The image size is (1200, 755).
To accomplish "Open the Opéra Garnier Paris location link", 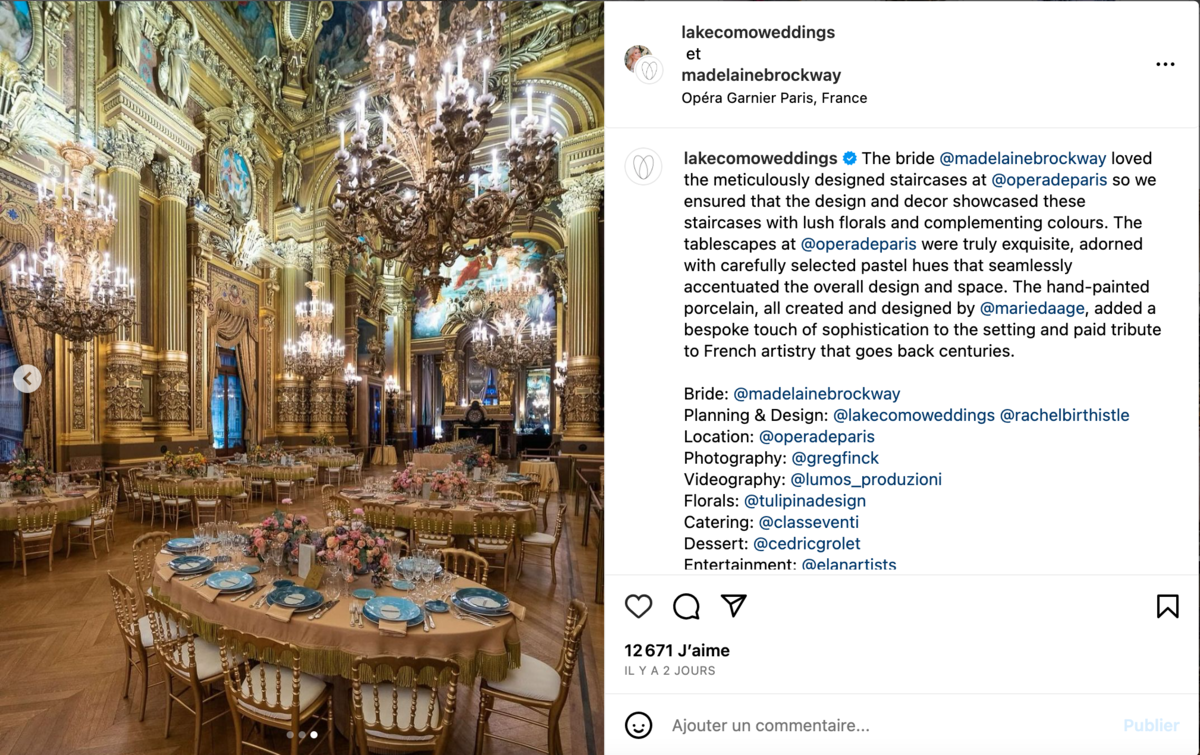I will coord(774,98).
